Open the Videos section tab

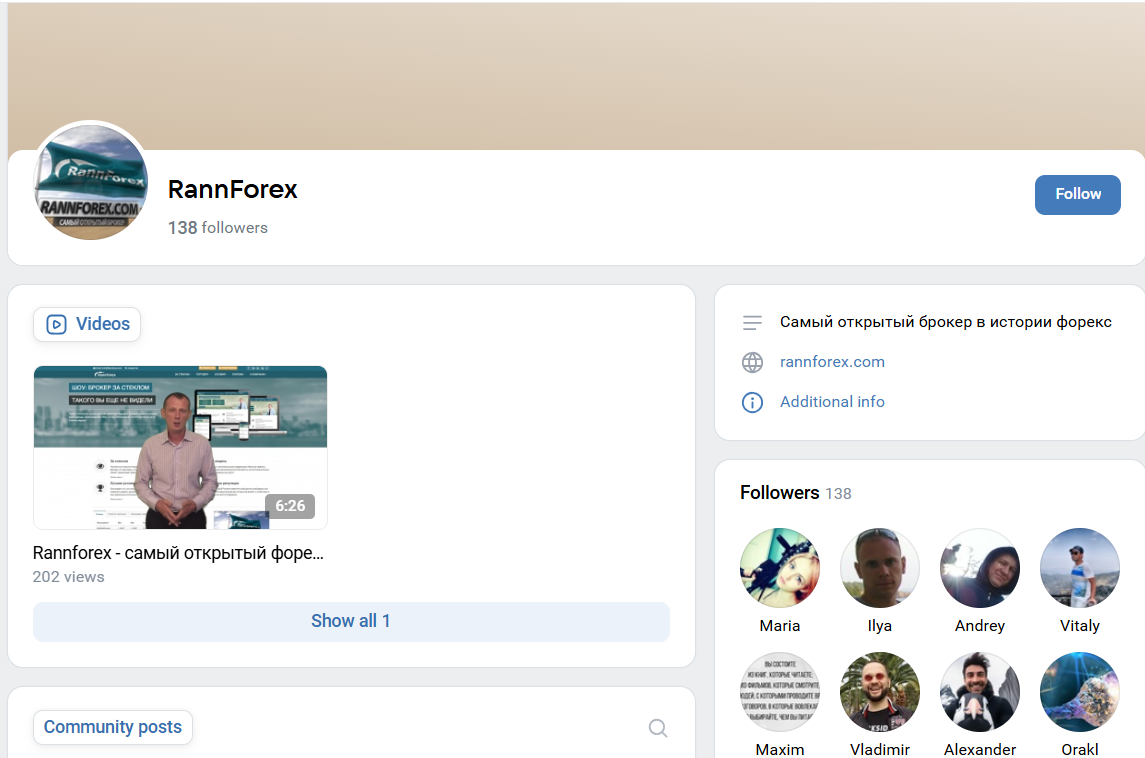point(87,324)
